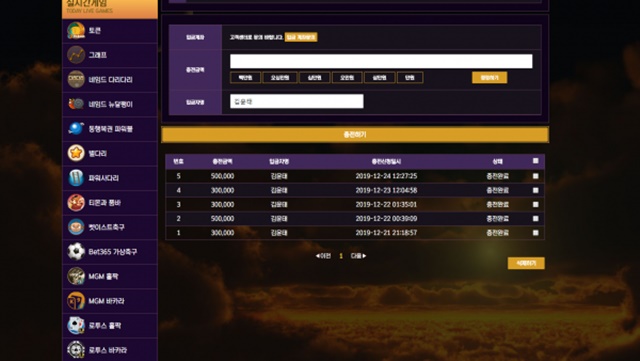Screen dimensions: 640x361
Task: Open the MGM 바카라 game icon
Action: [76, 301]
